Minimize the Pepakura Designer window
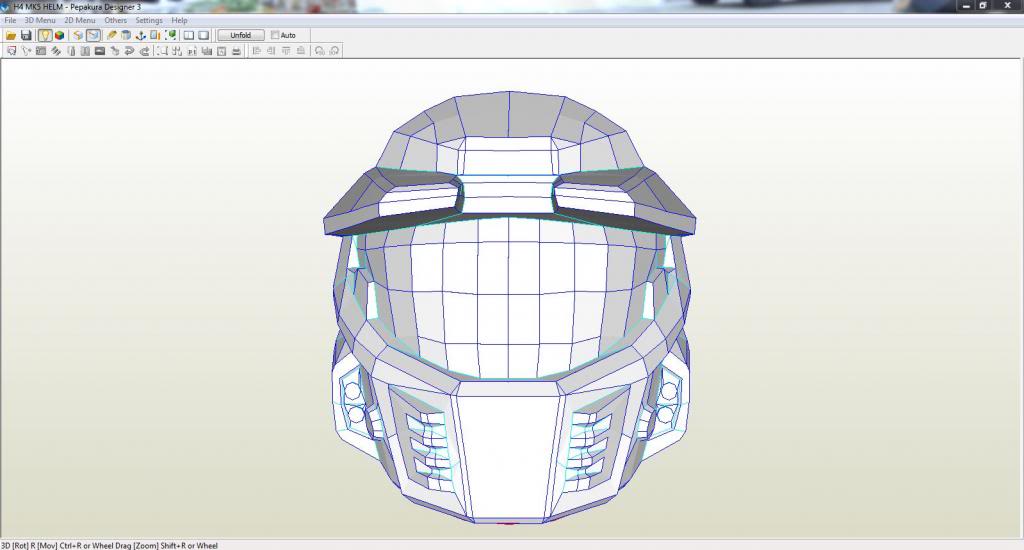Screen dimensions: 1024x550 coord(966,5)
